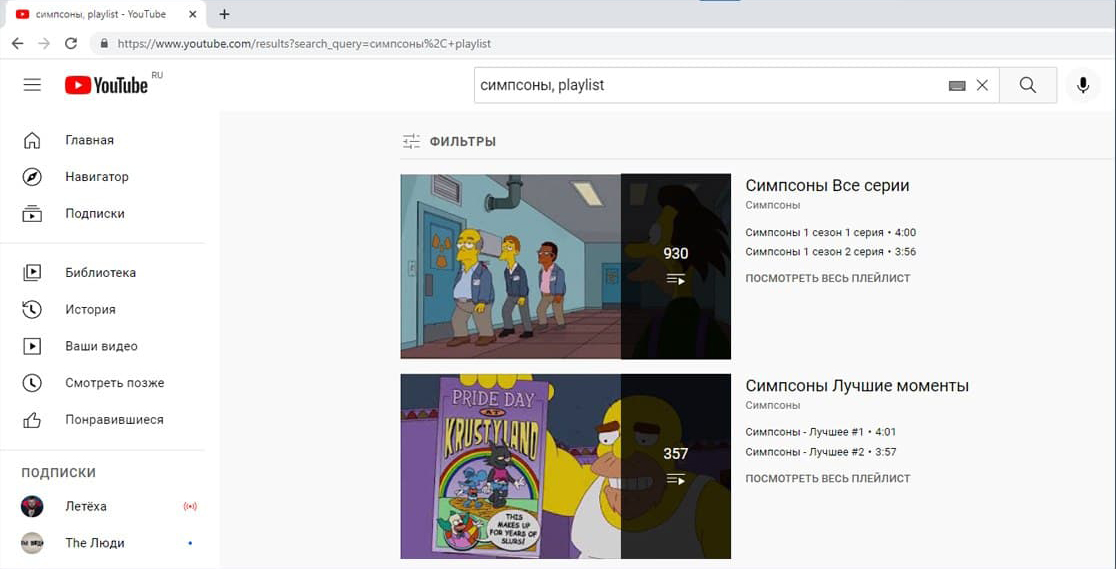
Task: Open Симпсоны channel under Лучшие моменты
Action: [772, 405]
